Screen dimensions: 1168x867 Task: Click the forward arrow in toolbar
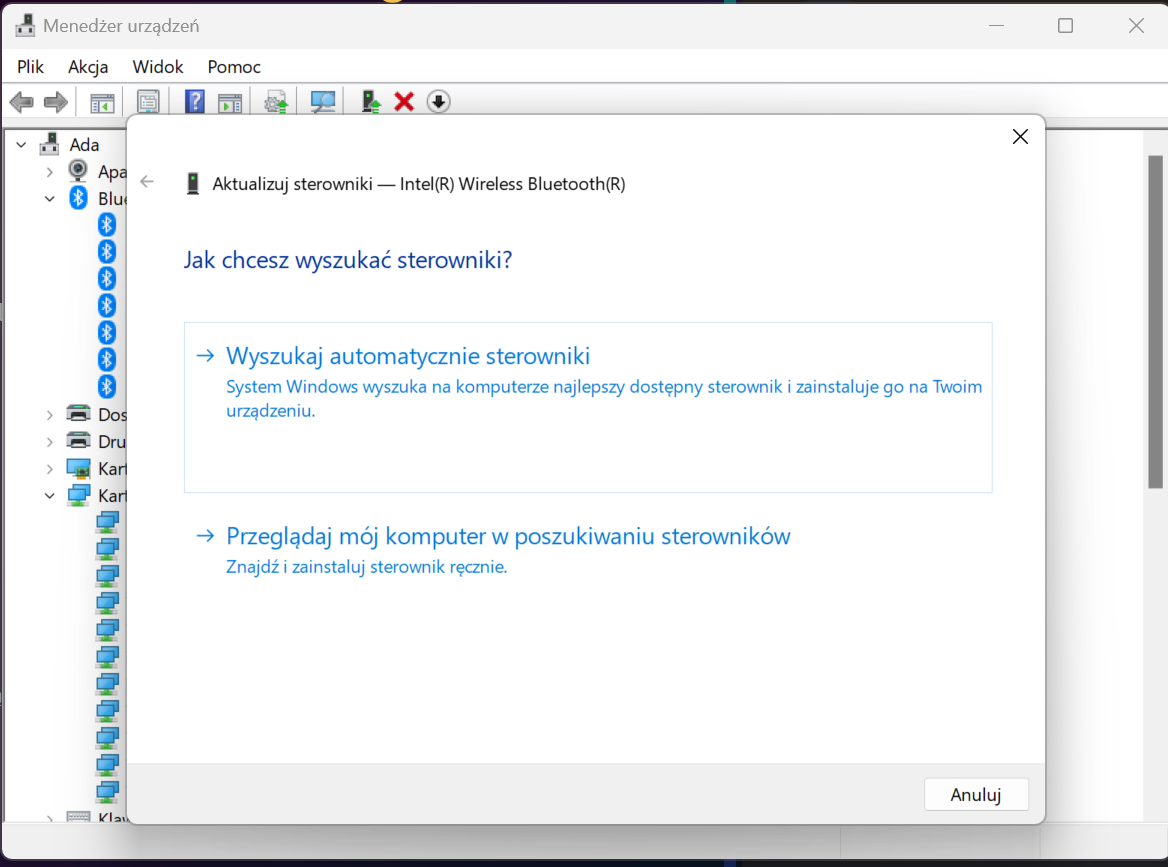tap(56, 102)
